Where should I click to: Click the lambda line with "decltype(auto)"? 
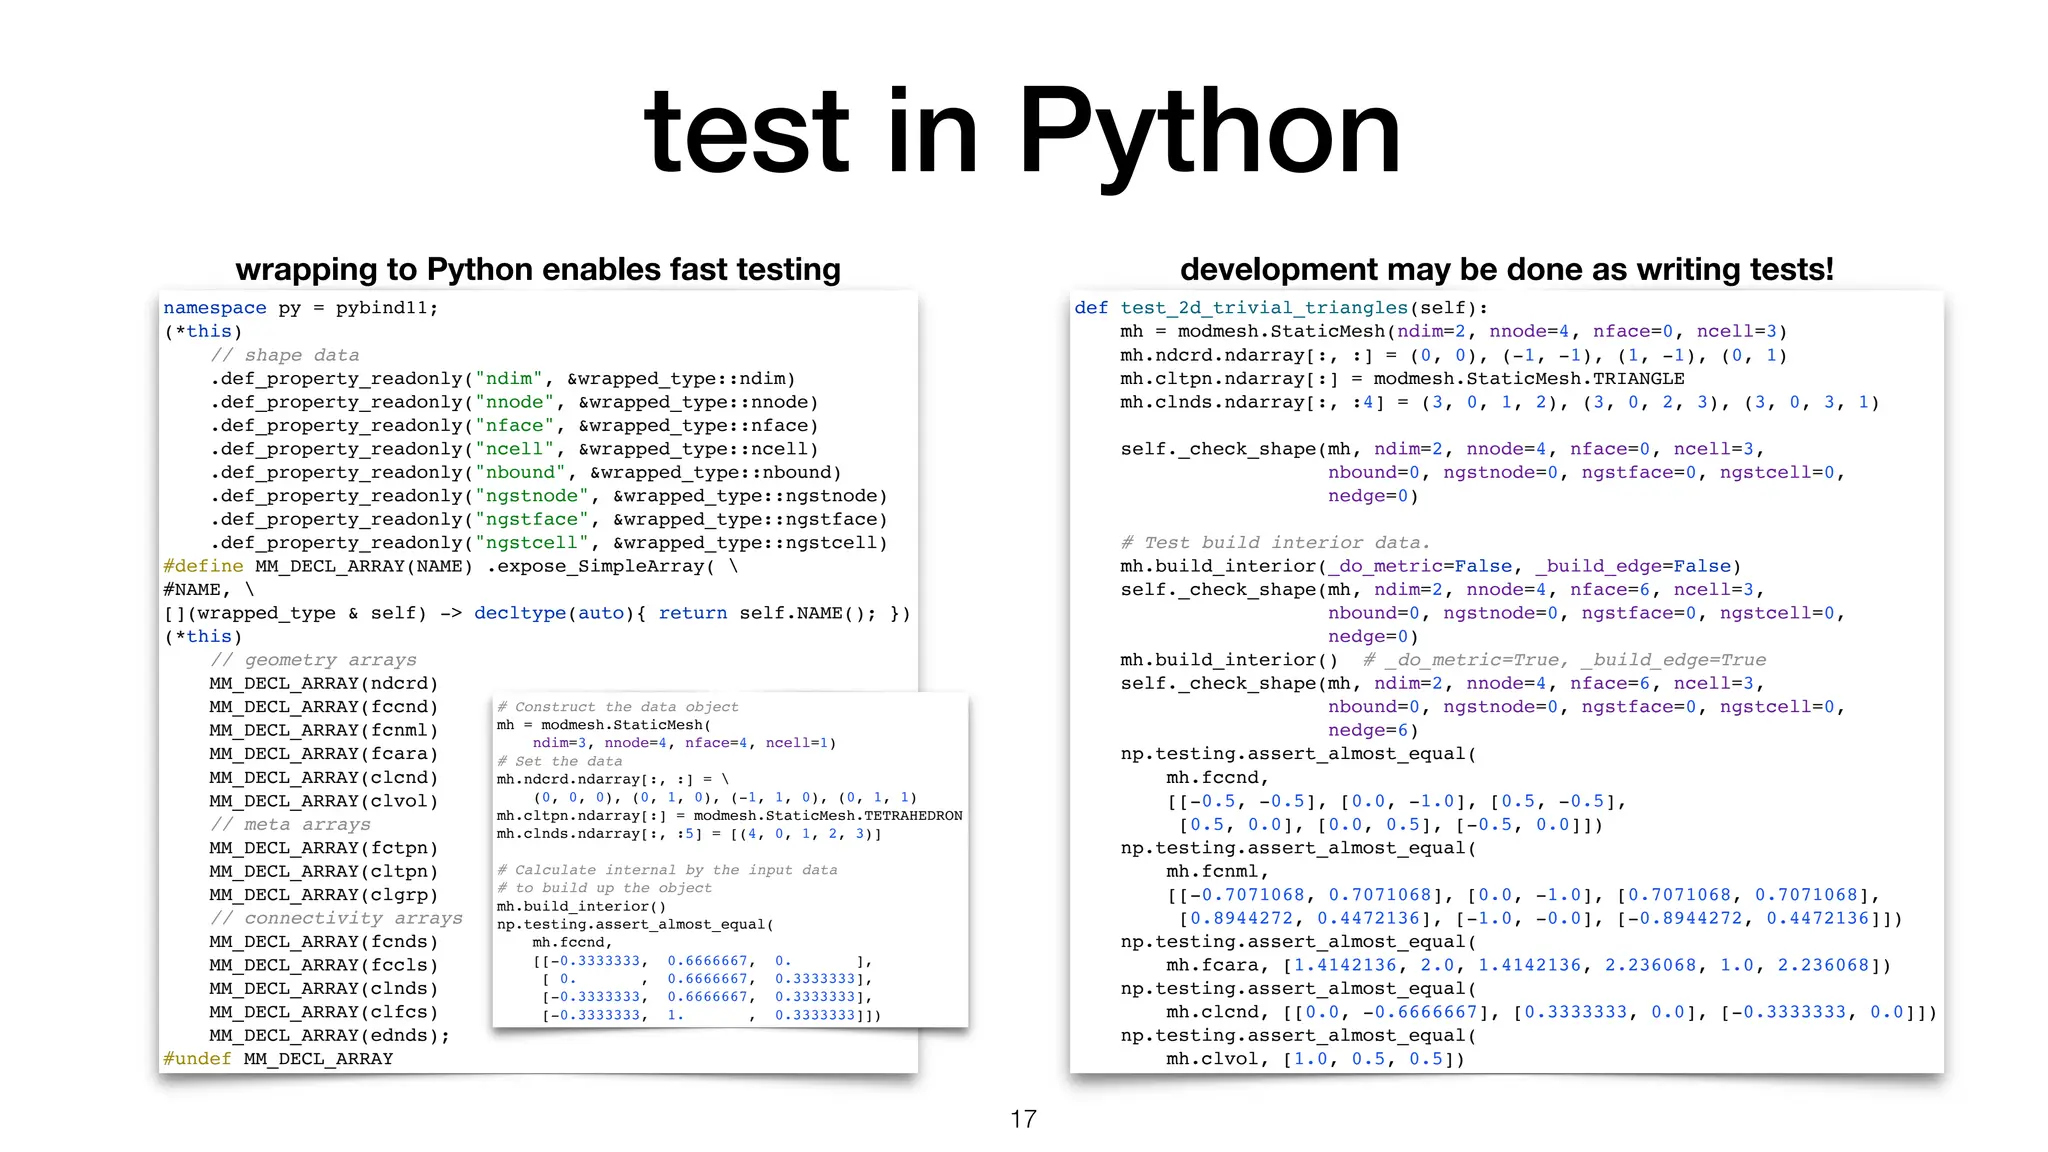point(537,614)
